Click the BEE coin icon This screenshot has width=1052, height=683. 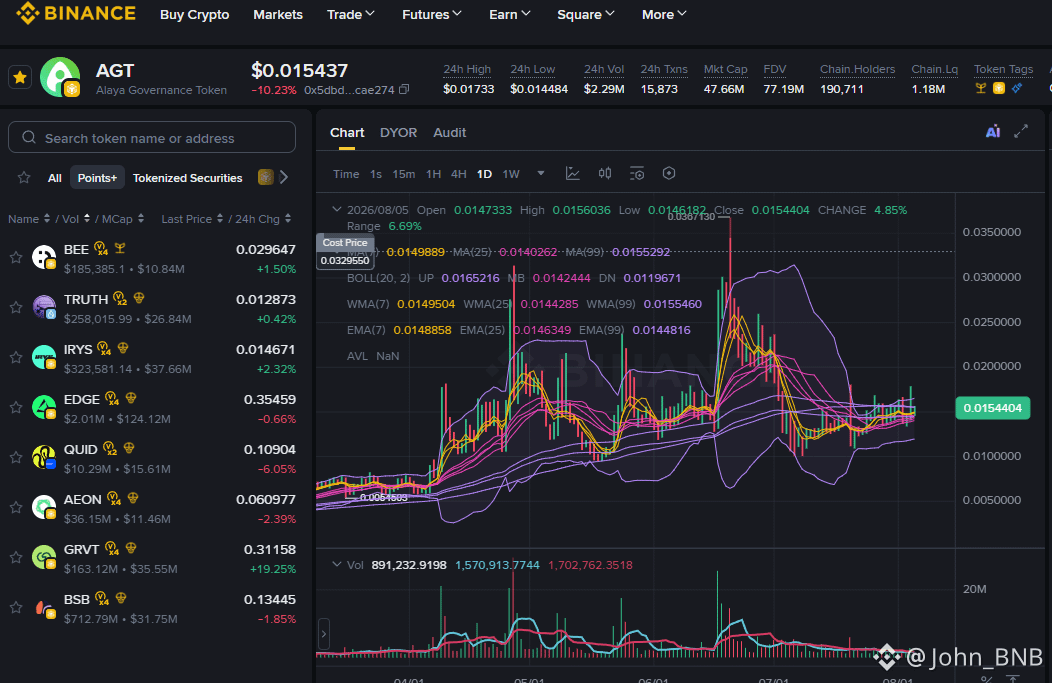44,257
